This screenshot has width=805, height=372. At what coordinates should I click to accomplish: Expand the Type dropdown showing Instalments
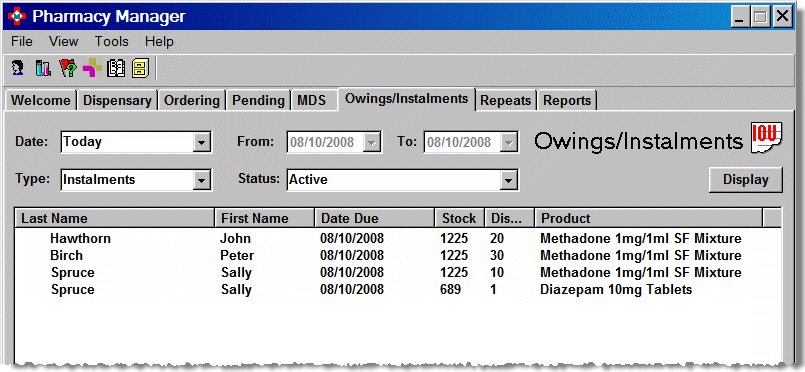(x=202, y=180)
